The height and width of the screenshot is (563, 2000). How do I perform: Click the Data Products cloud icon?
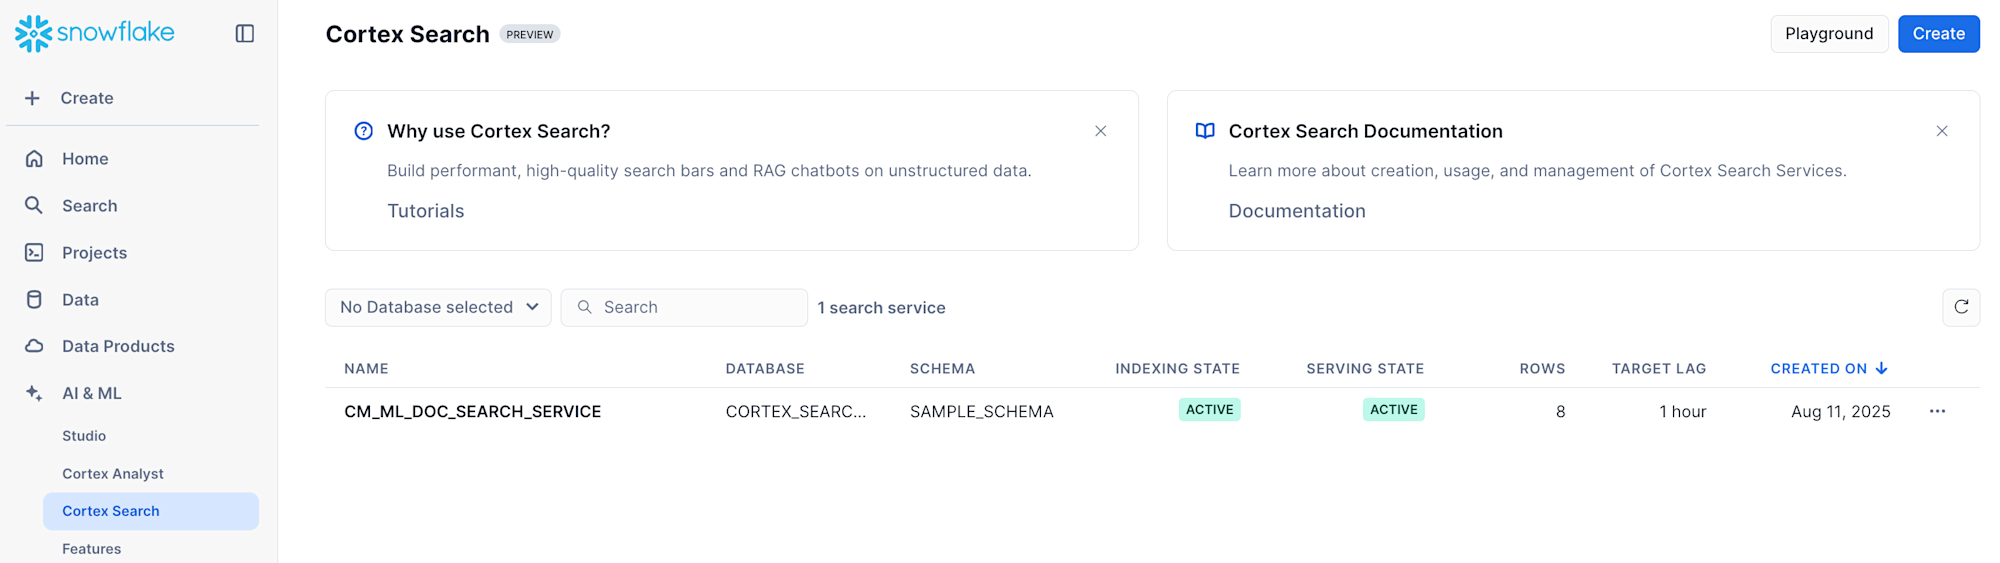coord(34,346)
